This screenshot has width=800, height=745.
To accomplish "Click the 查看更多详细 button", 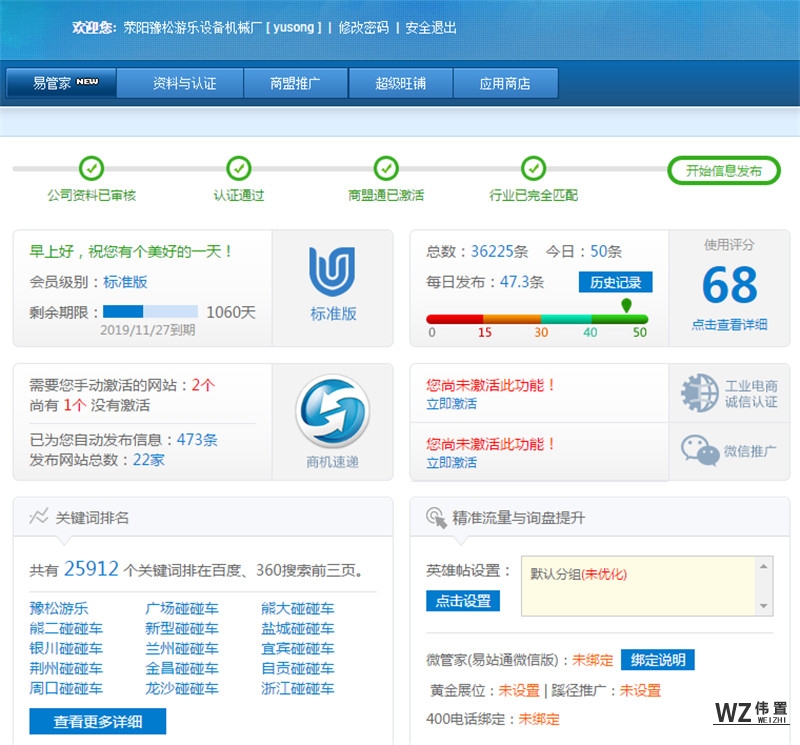I will [x=97, y=721].
